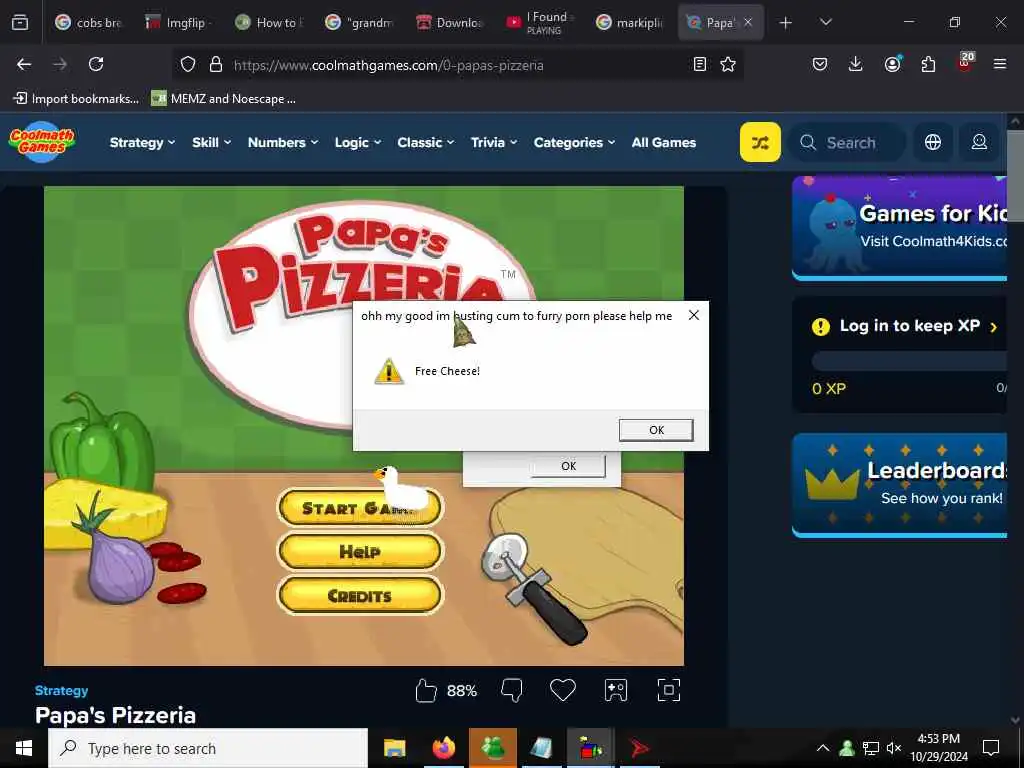Viewport: 1024px width, 768px height.
Task: Enter fullscreen with the expand icon
Action: click(669, 690)
